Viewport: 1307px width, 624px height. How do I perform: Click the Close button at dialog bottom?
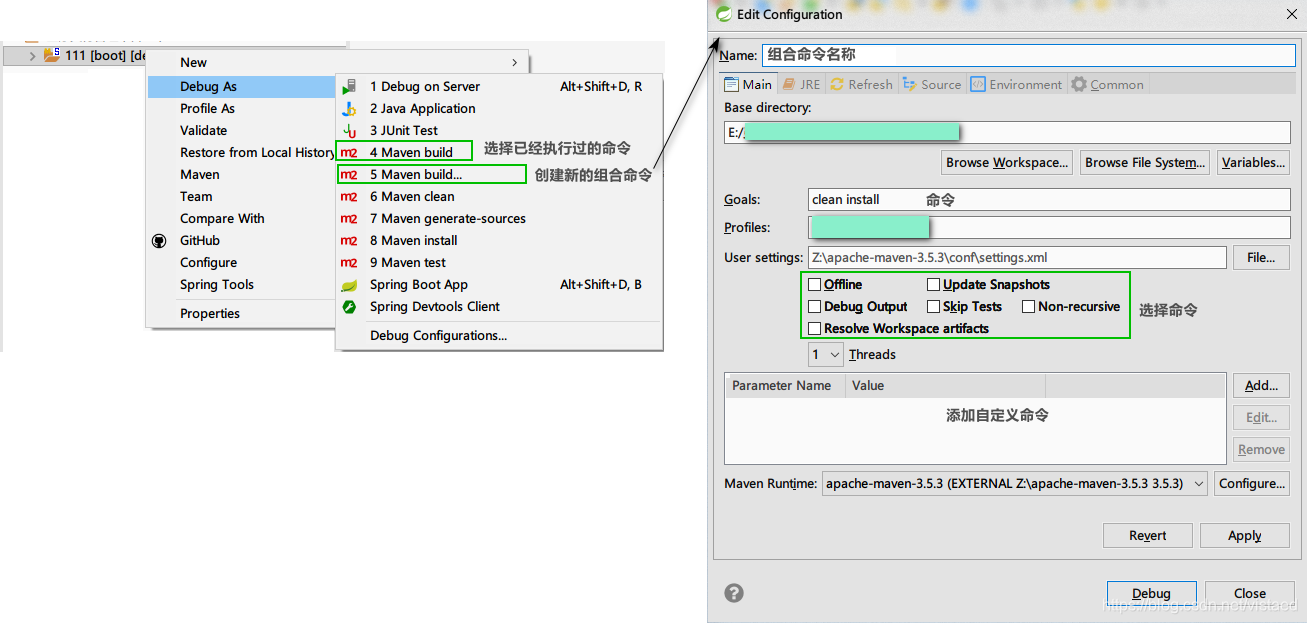pos(1250,594)
